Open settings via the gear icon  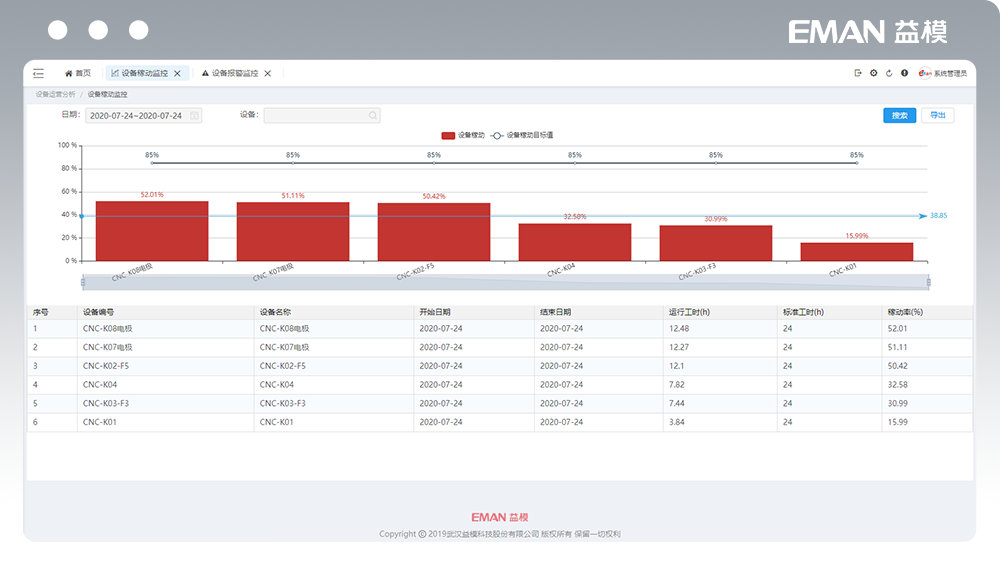[x=873, y=73]
